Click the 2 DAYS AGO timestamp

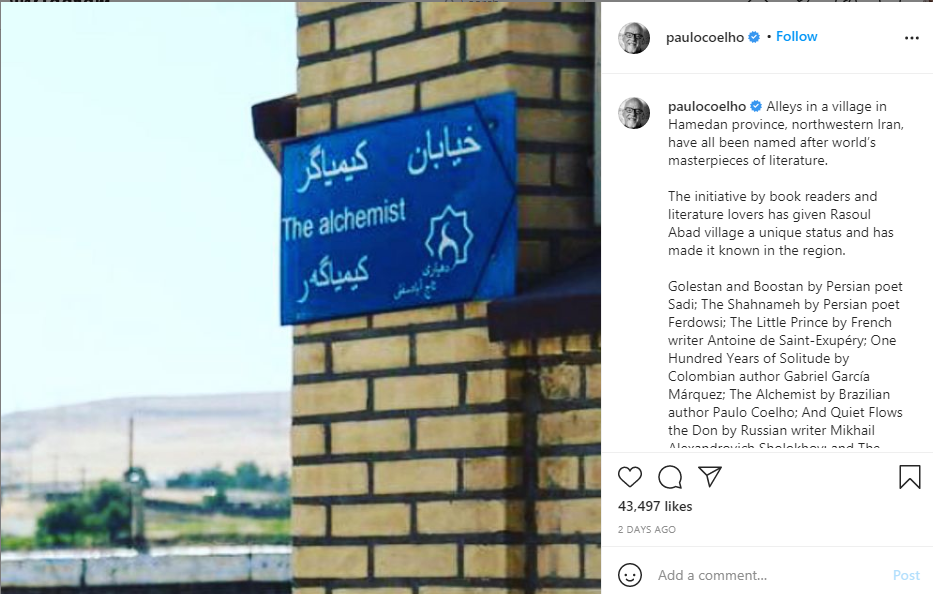647,530
